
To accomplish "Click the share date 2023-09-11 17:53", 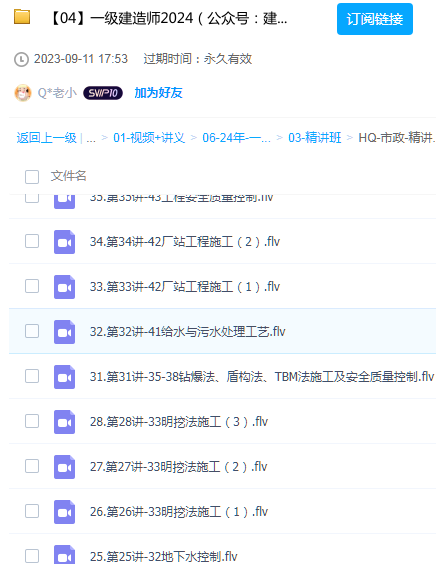I will tap(81, 59).
